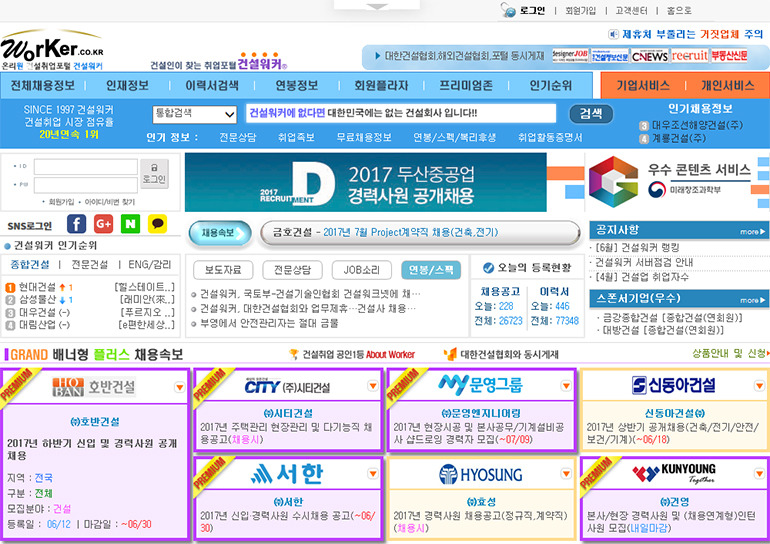Expand the KUNYOUNG card arrow
This screenshot has height=544, width=770.
(x=759, y=473)
